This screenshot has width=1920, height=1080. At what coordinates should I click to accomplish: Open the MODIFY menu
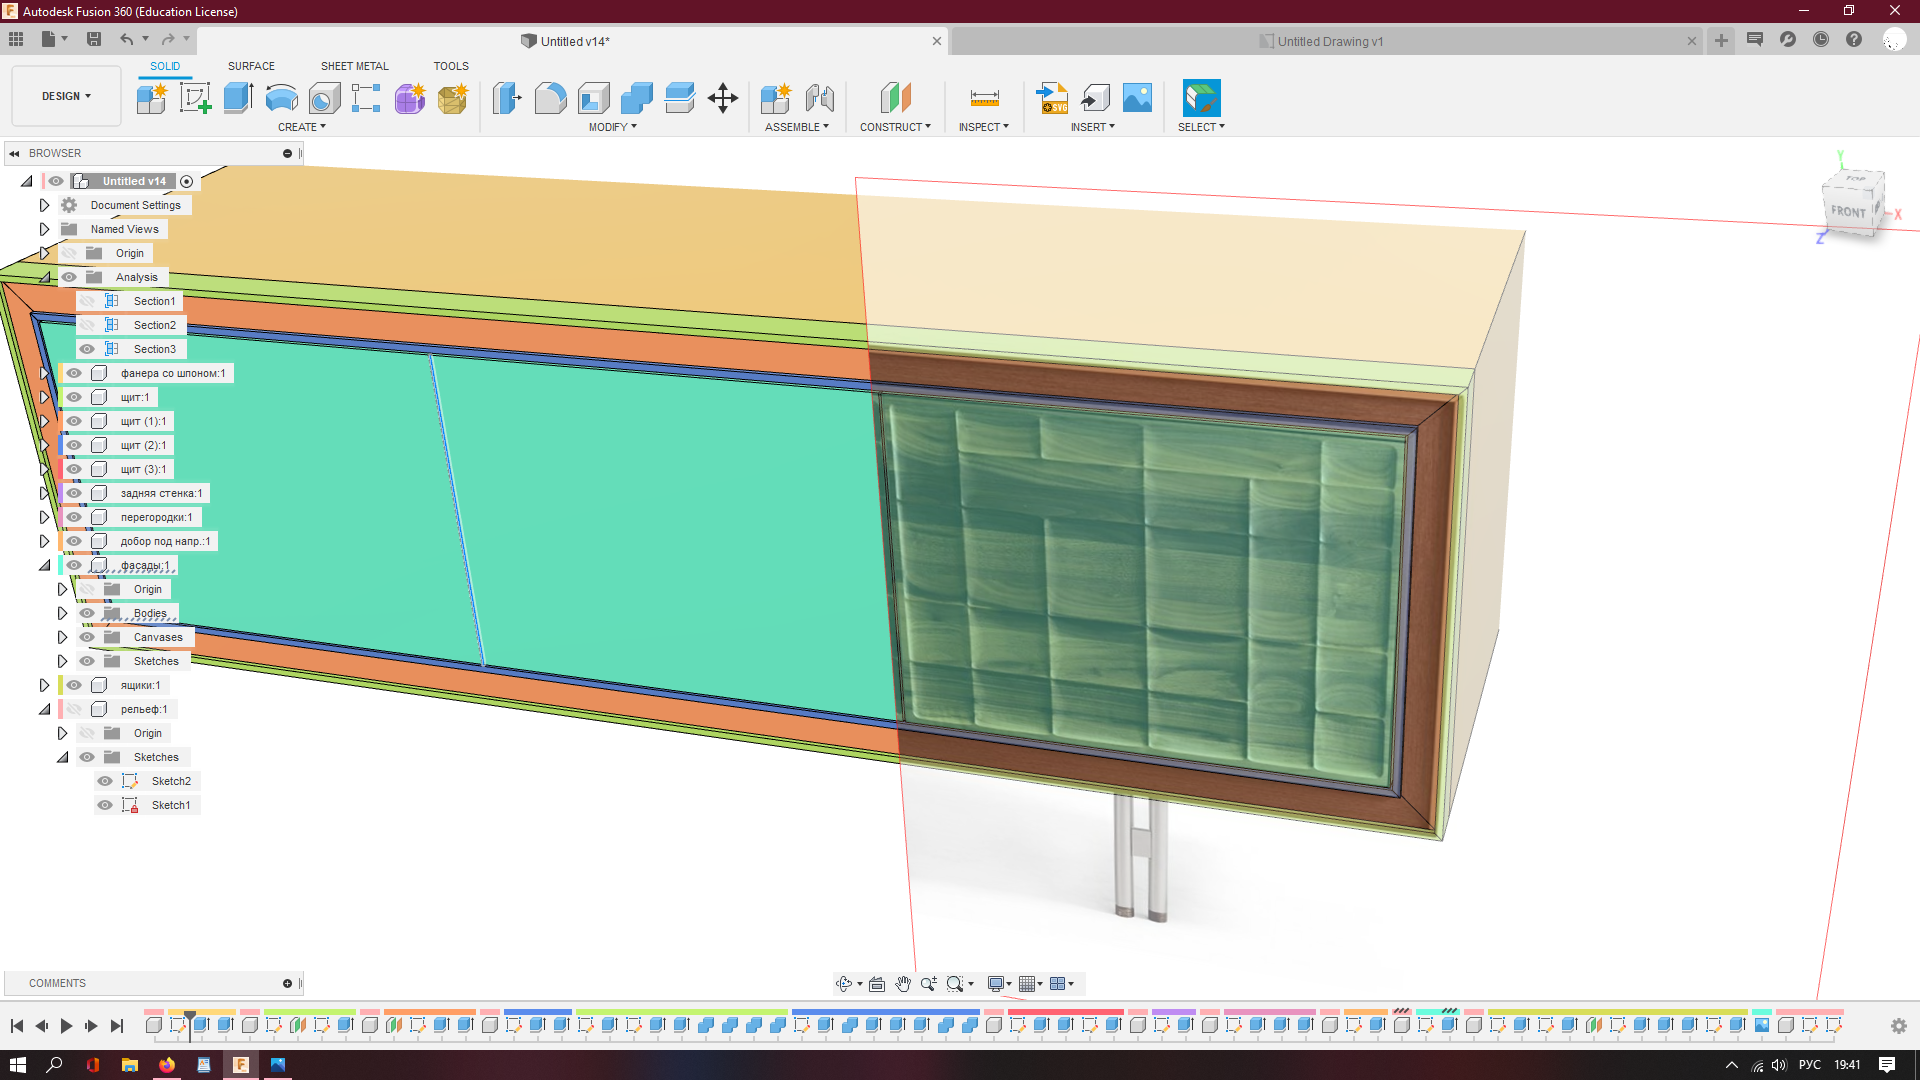(x=612, y=127)
